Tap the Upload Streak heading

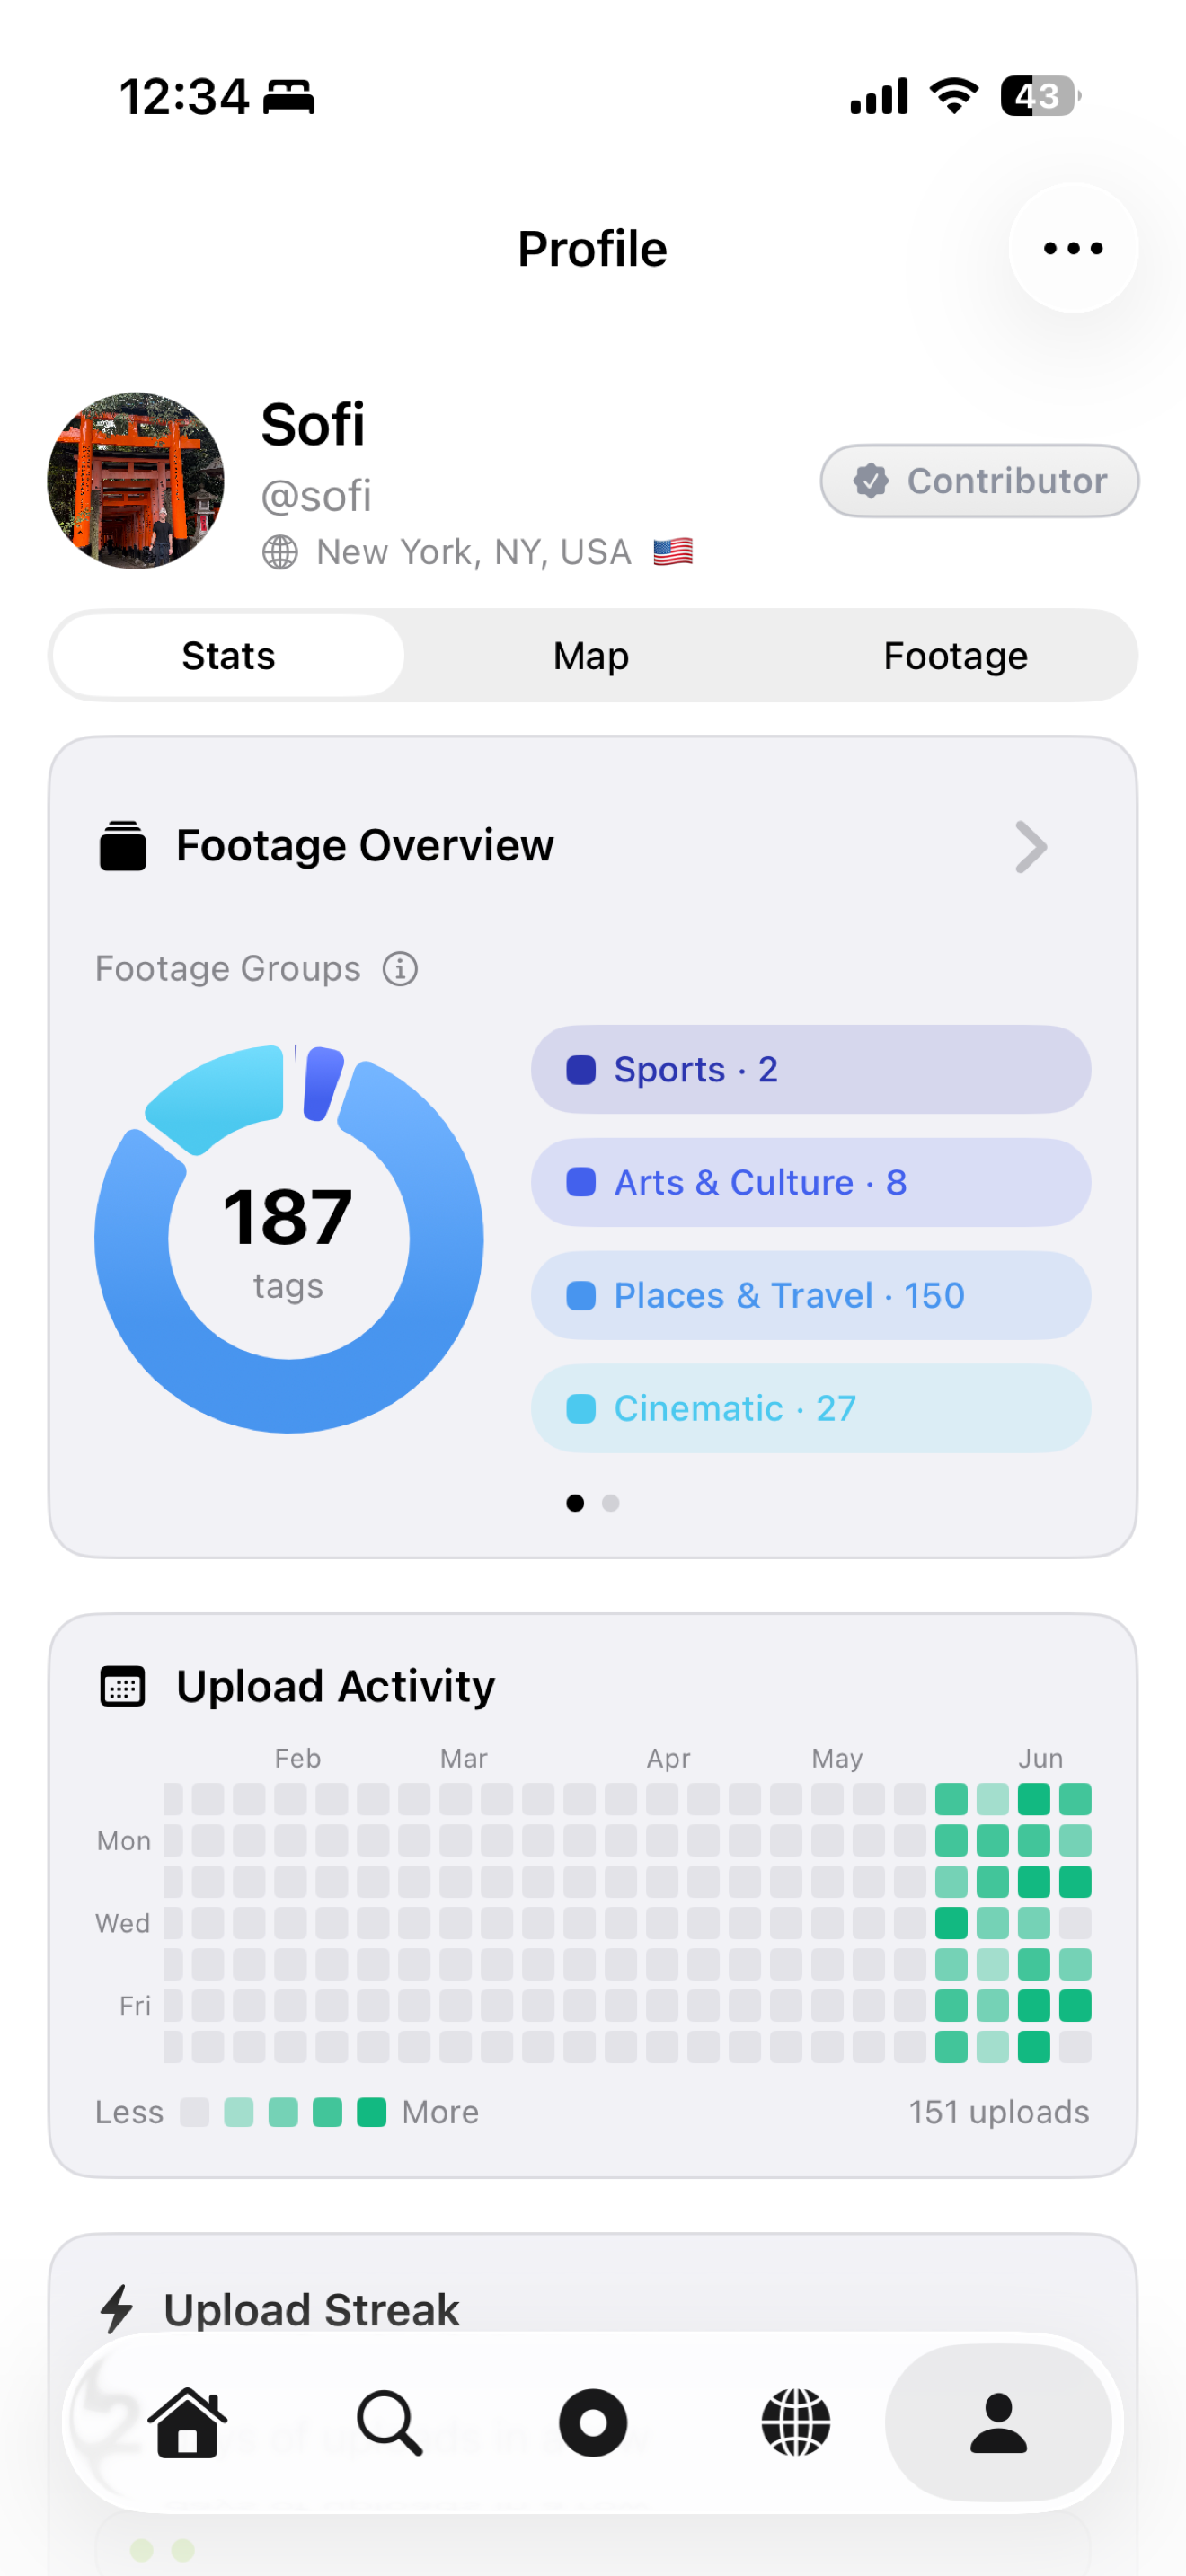click(311, 2310)
